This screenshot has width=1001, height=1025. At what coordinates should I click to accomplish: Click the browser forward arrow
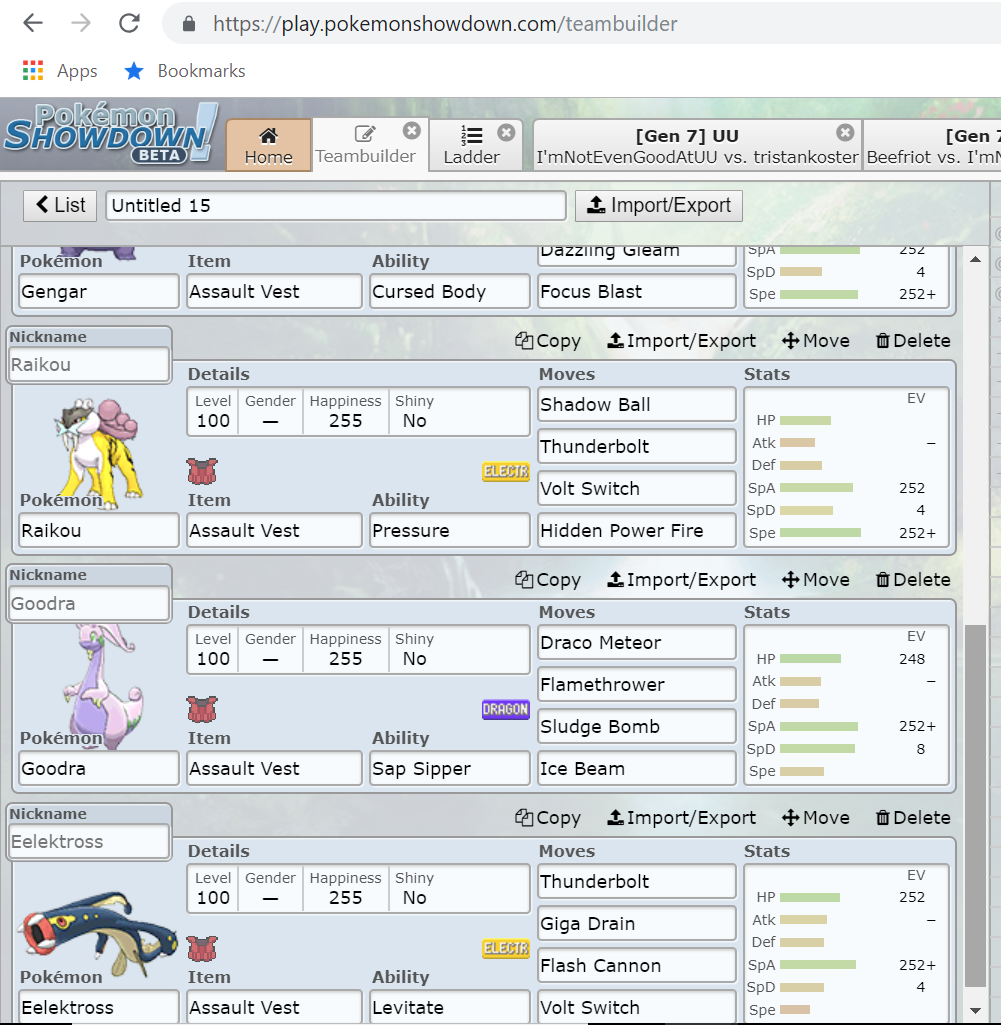click(x=81, y=24)
